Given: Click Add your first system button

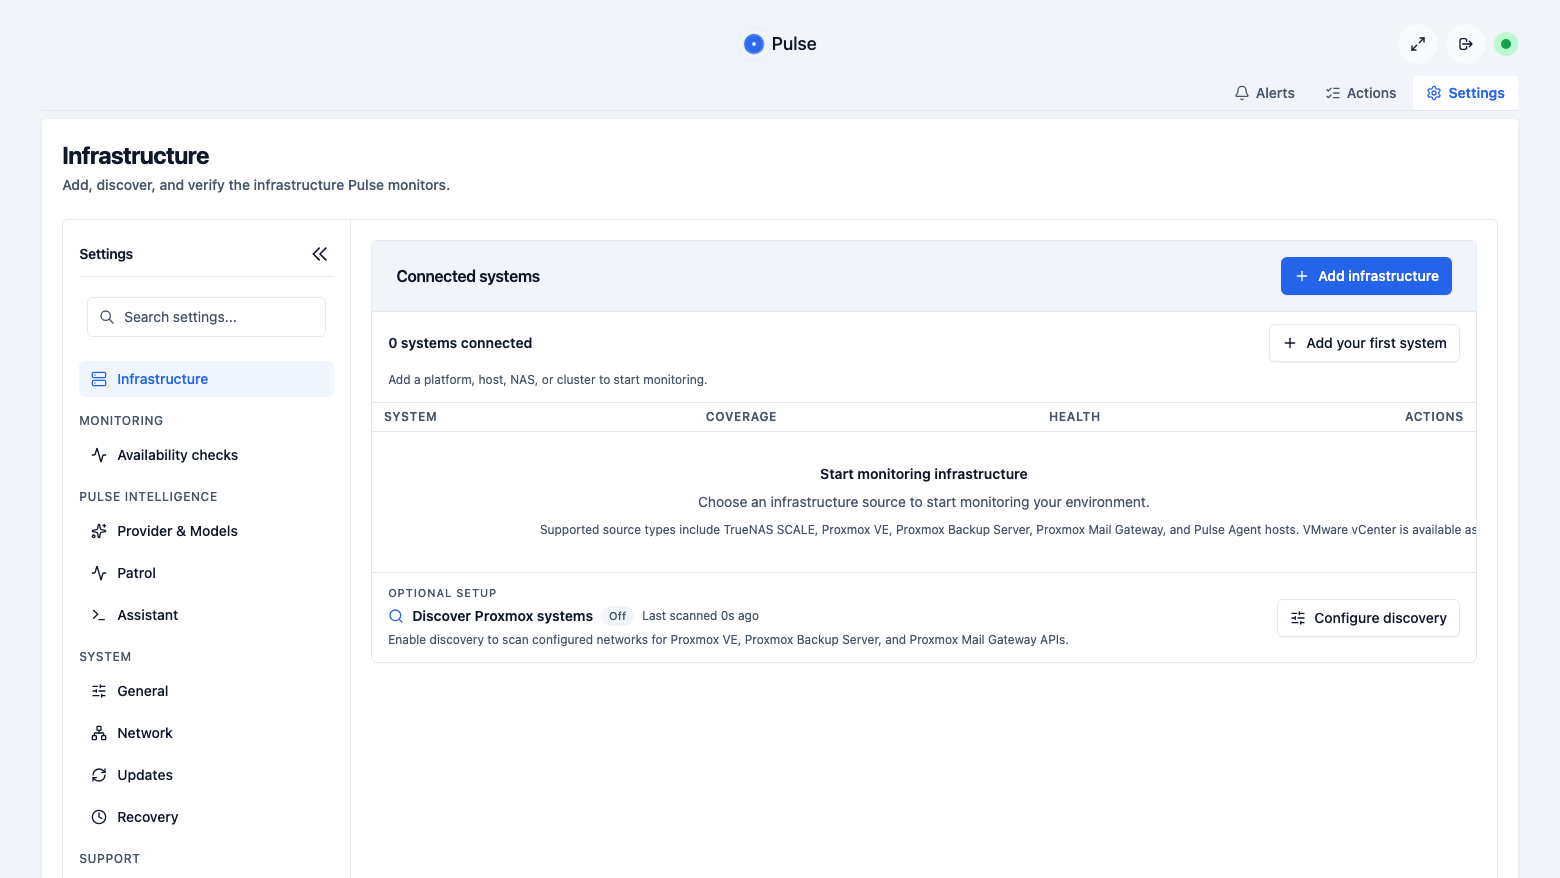Looking at the screenshot, I should (x=1364, y=343).
